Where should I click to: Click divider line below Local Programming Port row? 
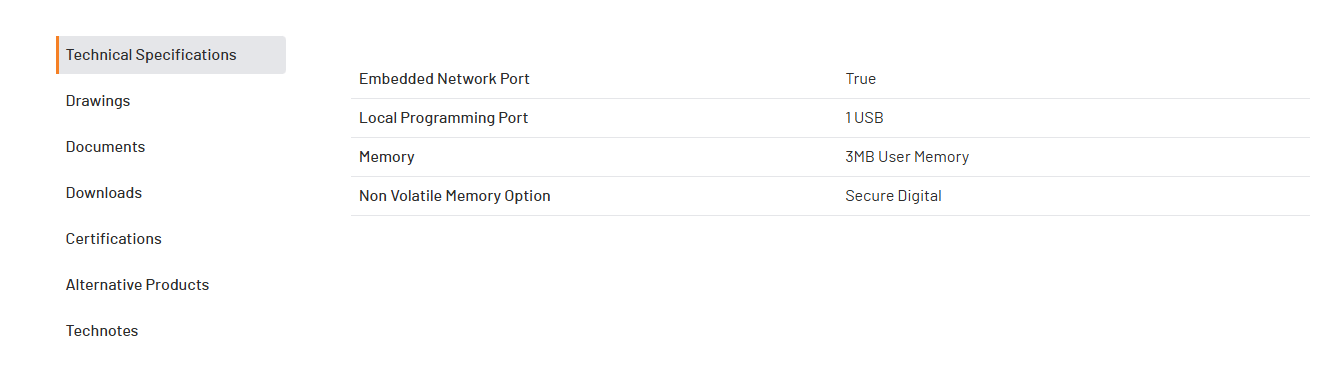(x=830, y=137)
